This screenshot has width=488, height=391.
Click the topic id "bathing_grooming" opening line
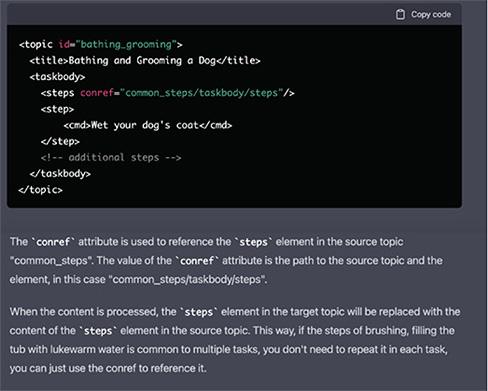coord(101,44)
